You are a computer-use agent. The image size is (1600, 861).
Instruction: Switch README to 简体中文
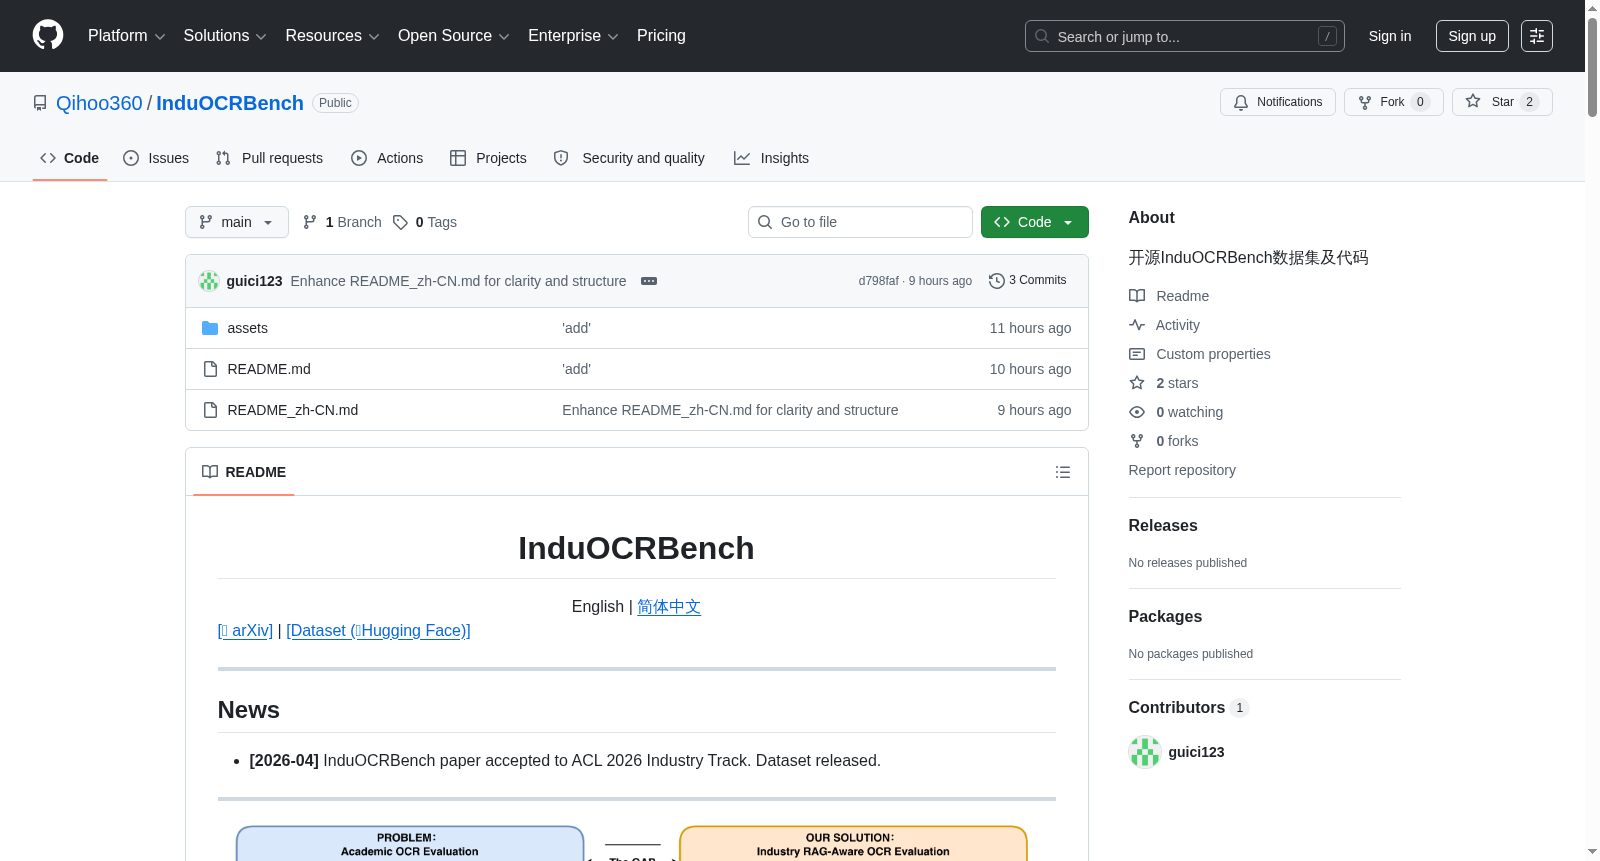click(x=669, y=607)
